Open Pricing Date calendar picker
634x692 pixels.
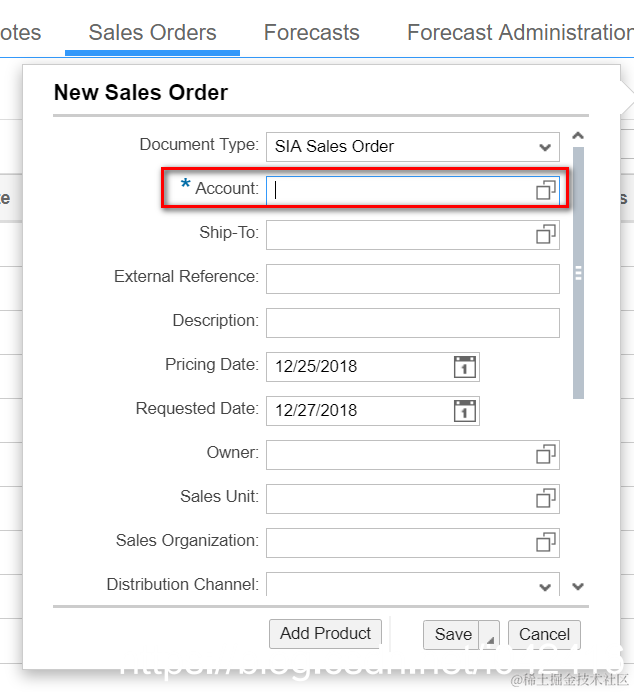pyautogui.click(x=465, y=367)
